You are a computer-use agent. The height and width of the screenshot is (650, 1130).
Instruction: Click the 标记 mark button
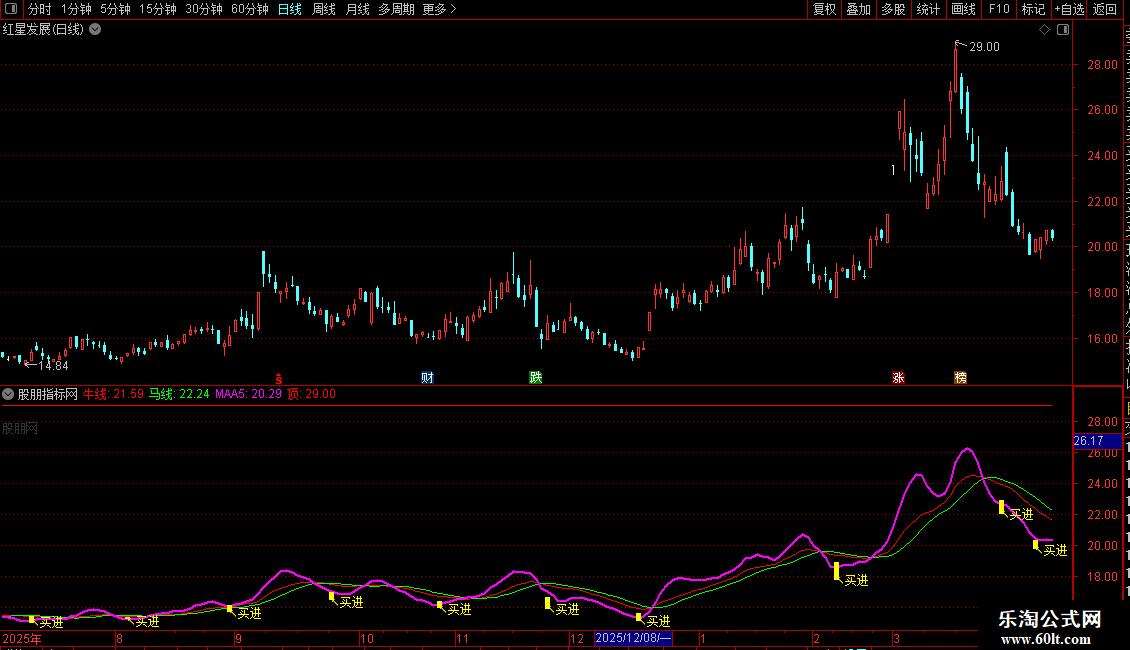(x=1033, y=9)
